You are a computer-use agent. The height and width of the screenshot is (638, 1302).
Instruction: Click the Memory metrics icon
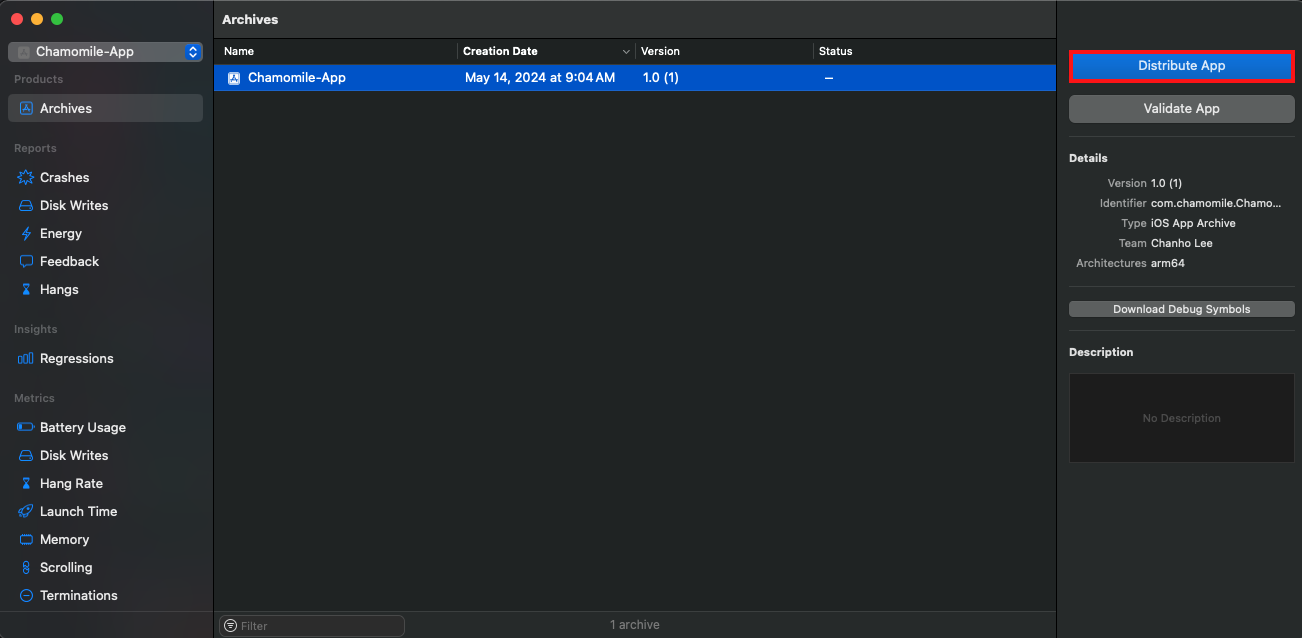pos(26,539)
